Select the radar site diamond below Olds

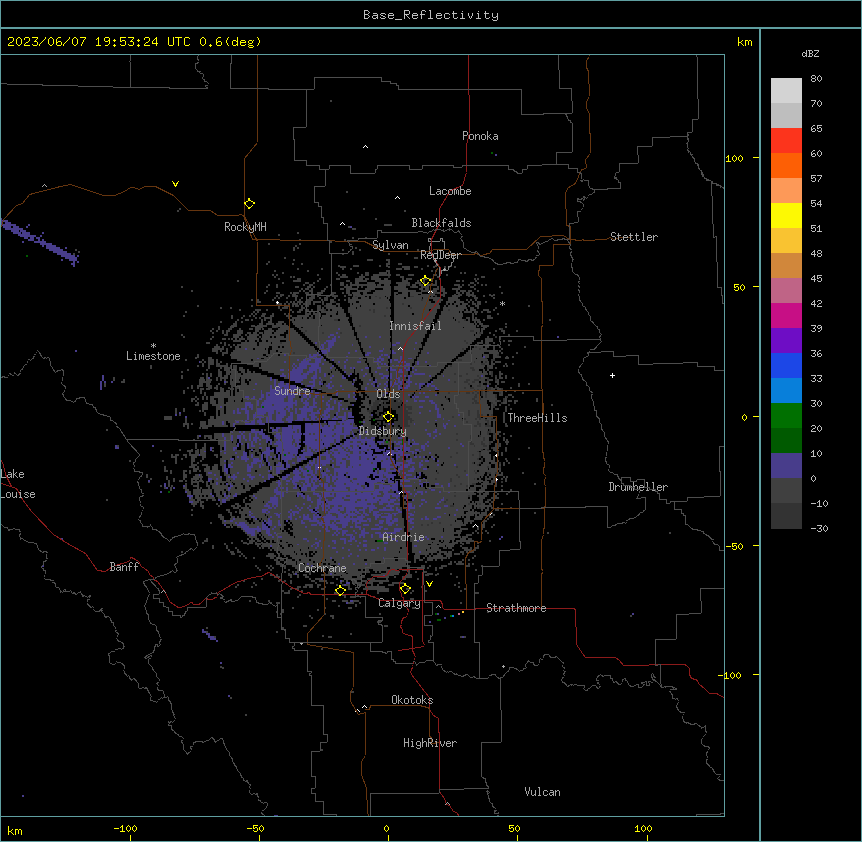point(388,417)
